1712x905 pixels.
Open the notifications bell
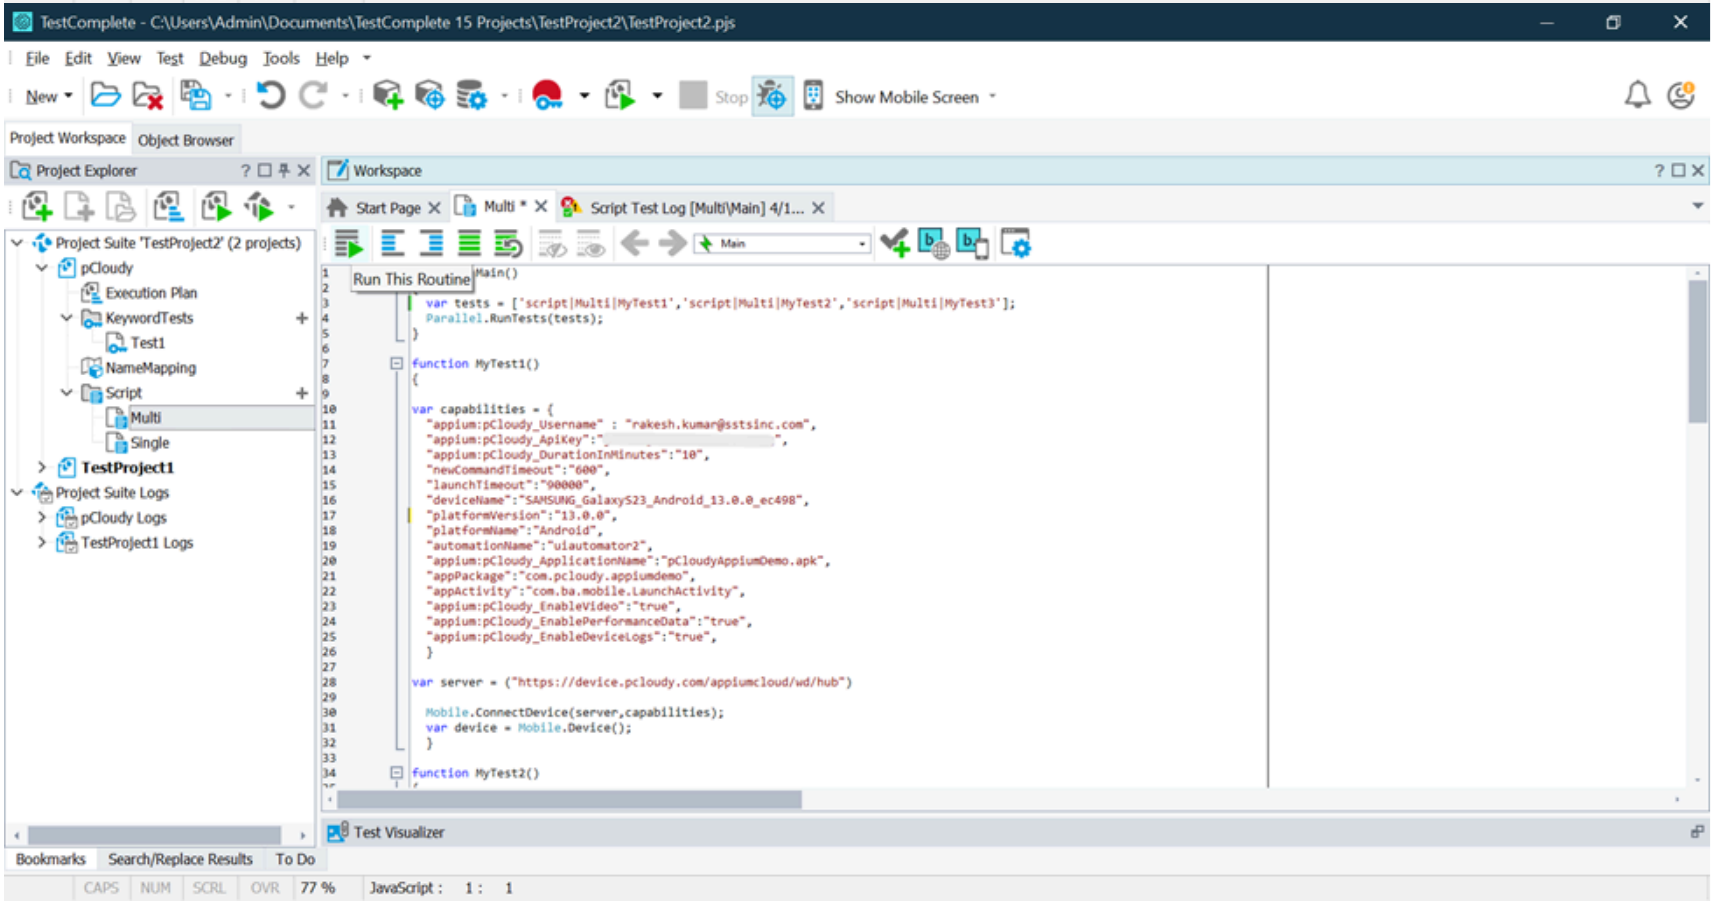point(1636,96)
